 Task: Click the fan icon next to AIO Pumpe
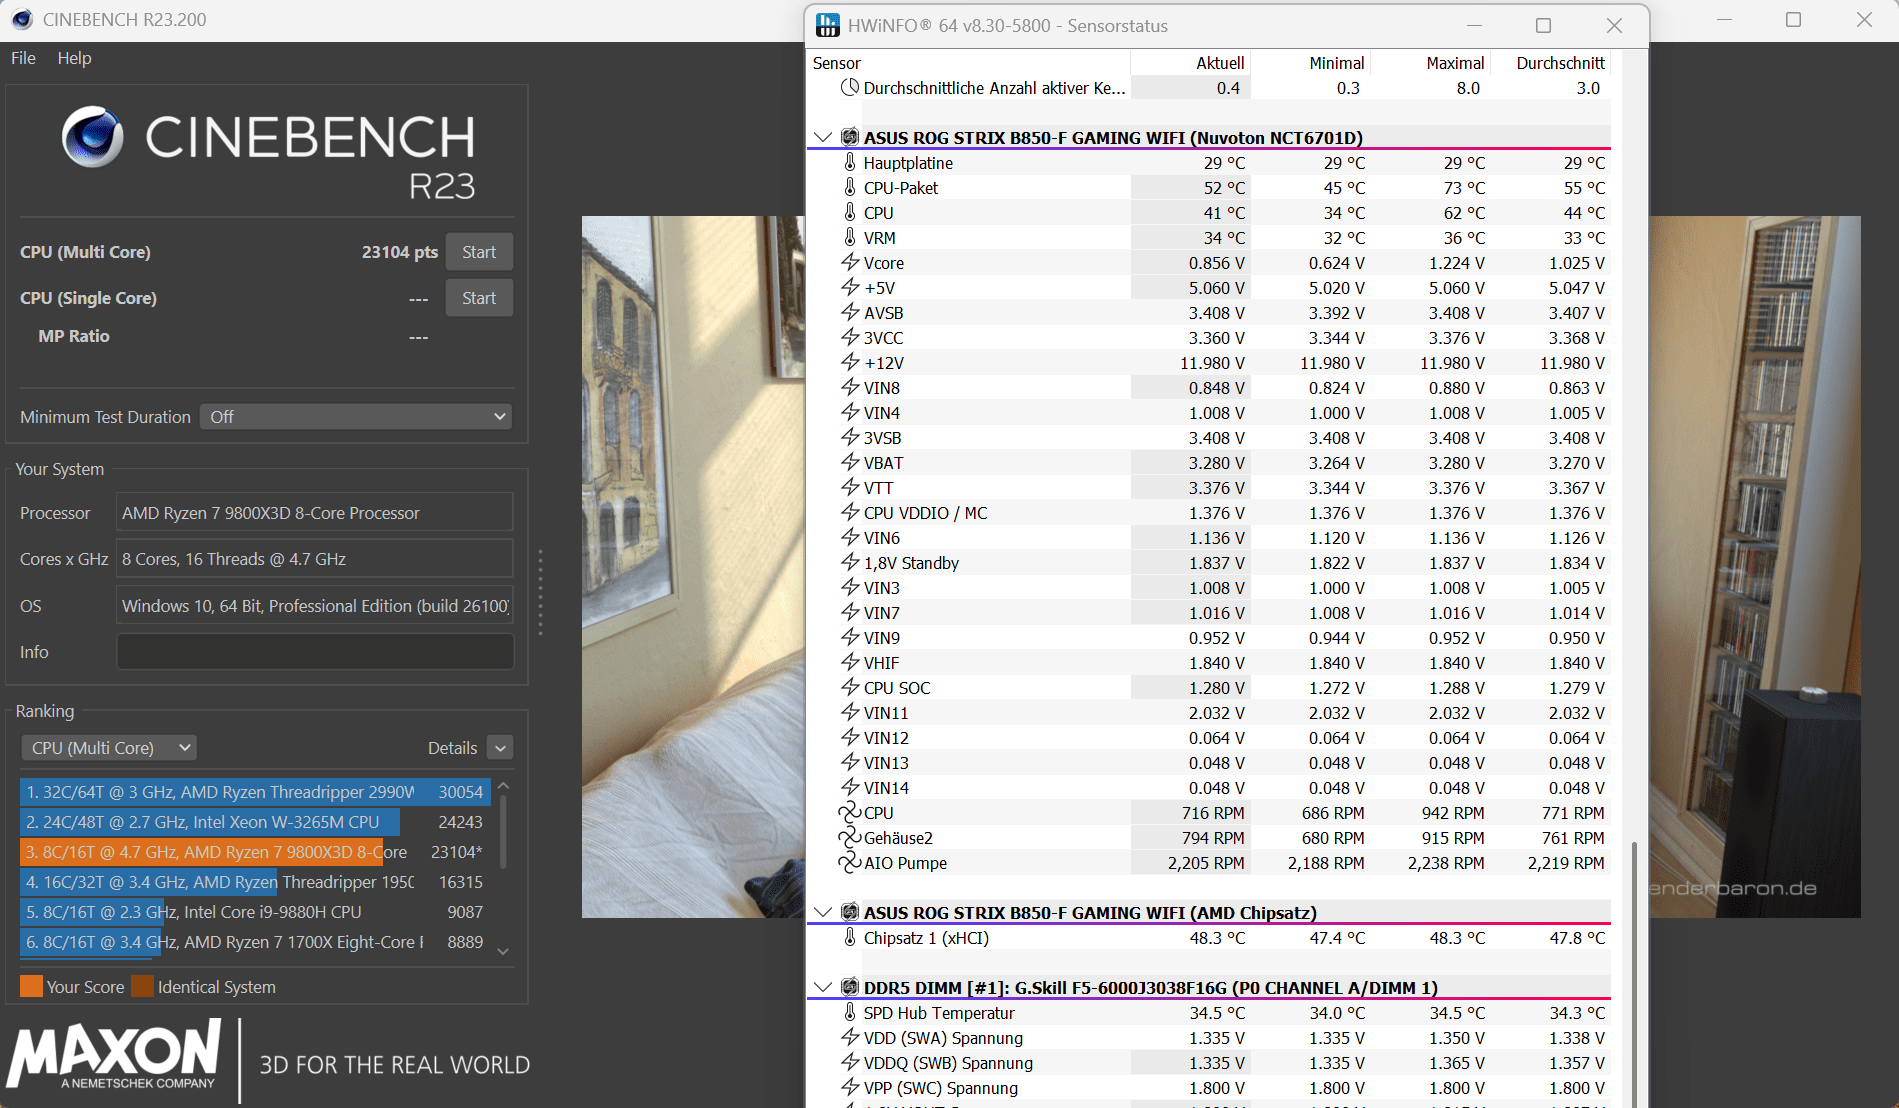click(850, 862)
